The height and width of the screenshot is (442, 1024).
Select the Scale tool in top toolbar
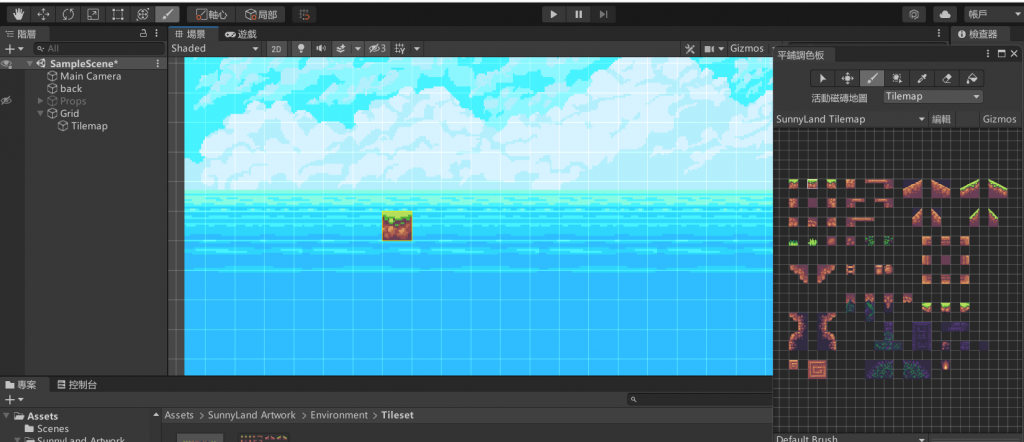[x=93, y=14]
